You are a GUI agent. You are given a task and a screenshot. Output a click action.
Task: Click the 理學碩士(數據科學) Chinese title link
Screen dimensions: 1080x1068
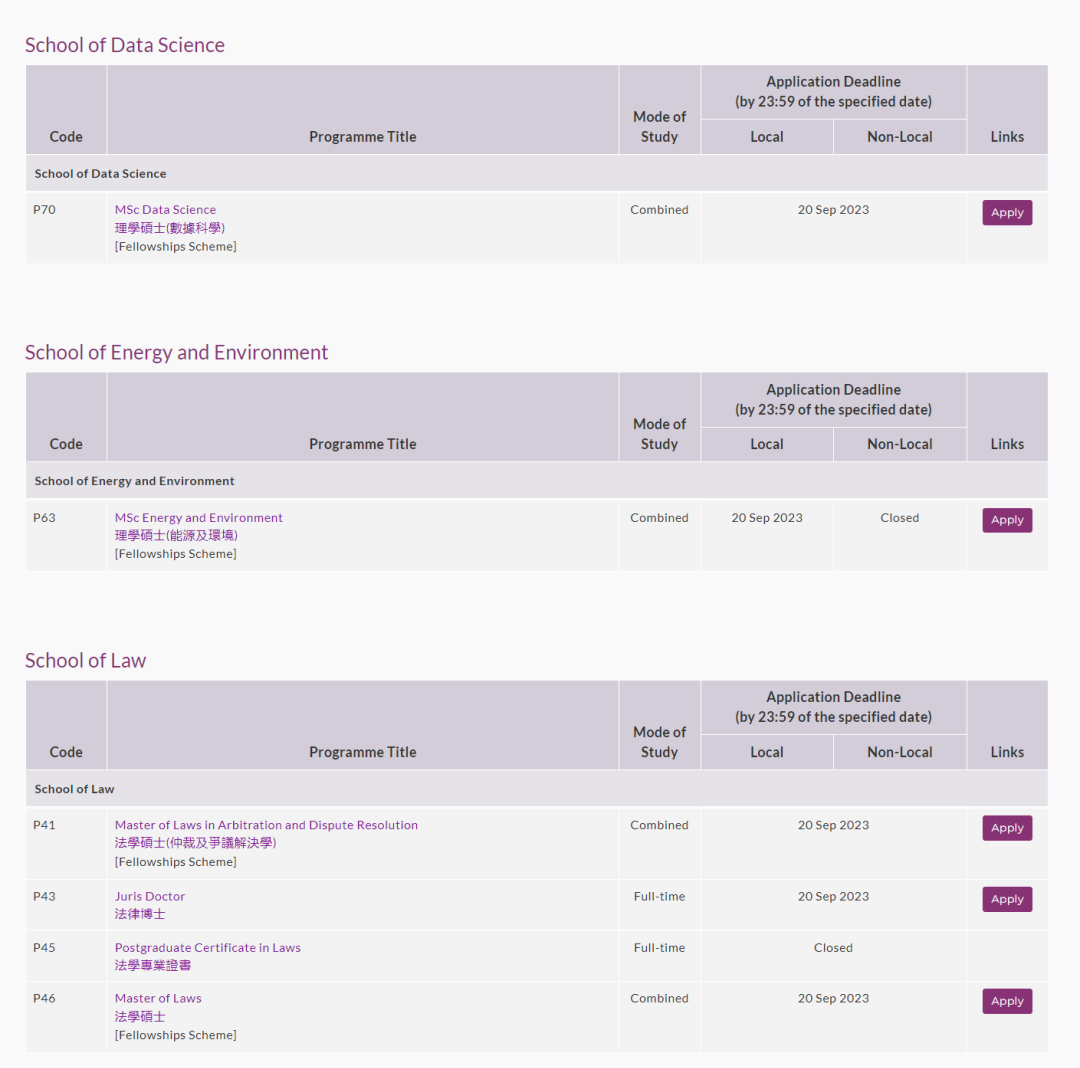coord(169,228)
